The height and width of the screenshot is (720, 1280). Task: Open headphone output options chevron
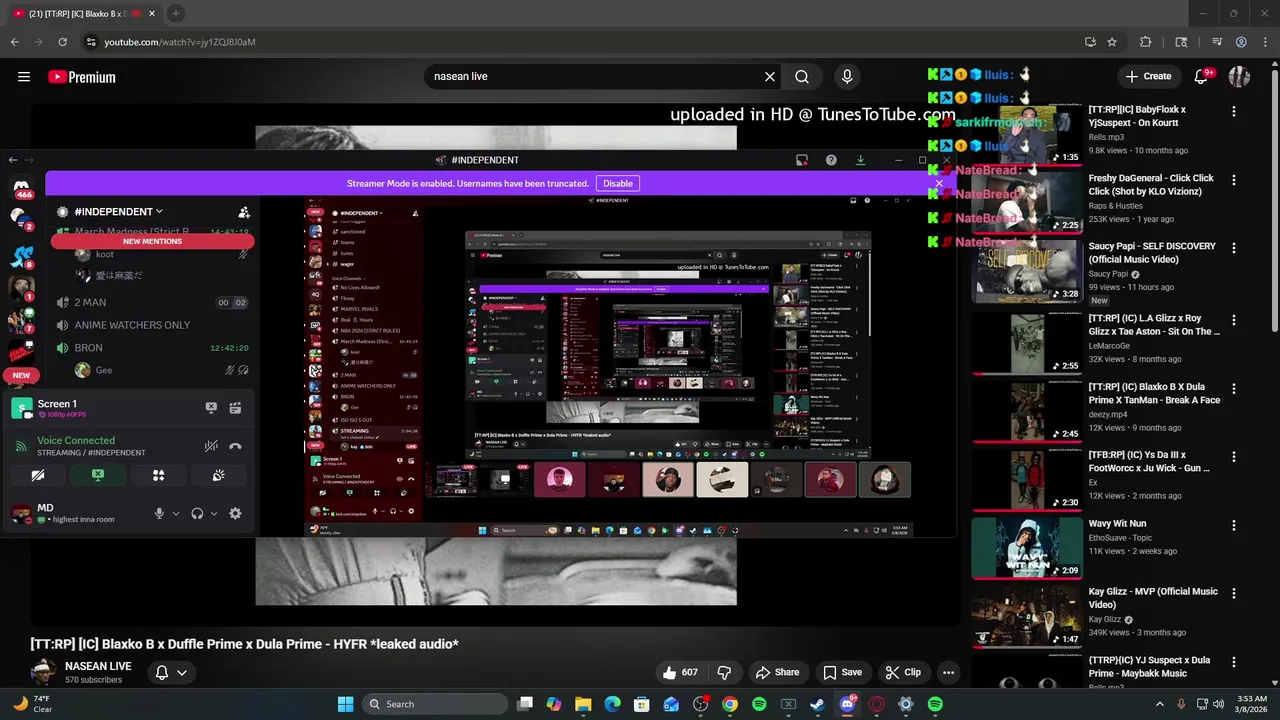[214, 513]
